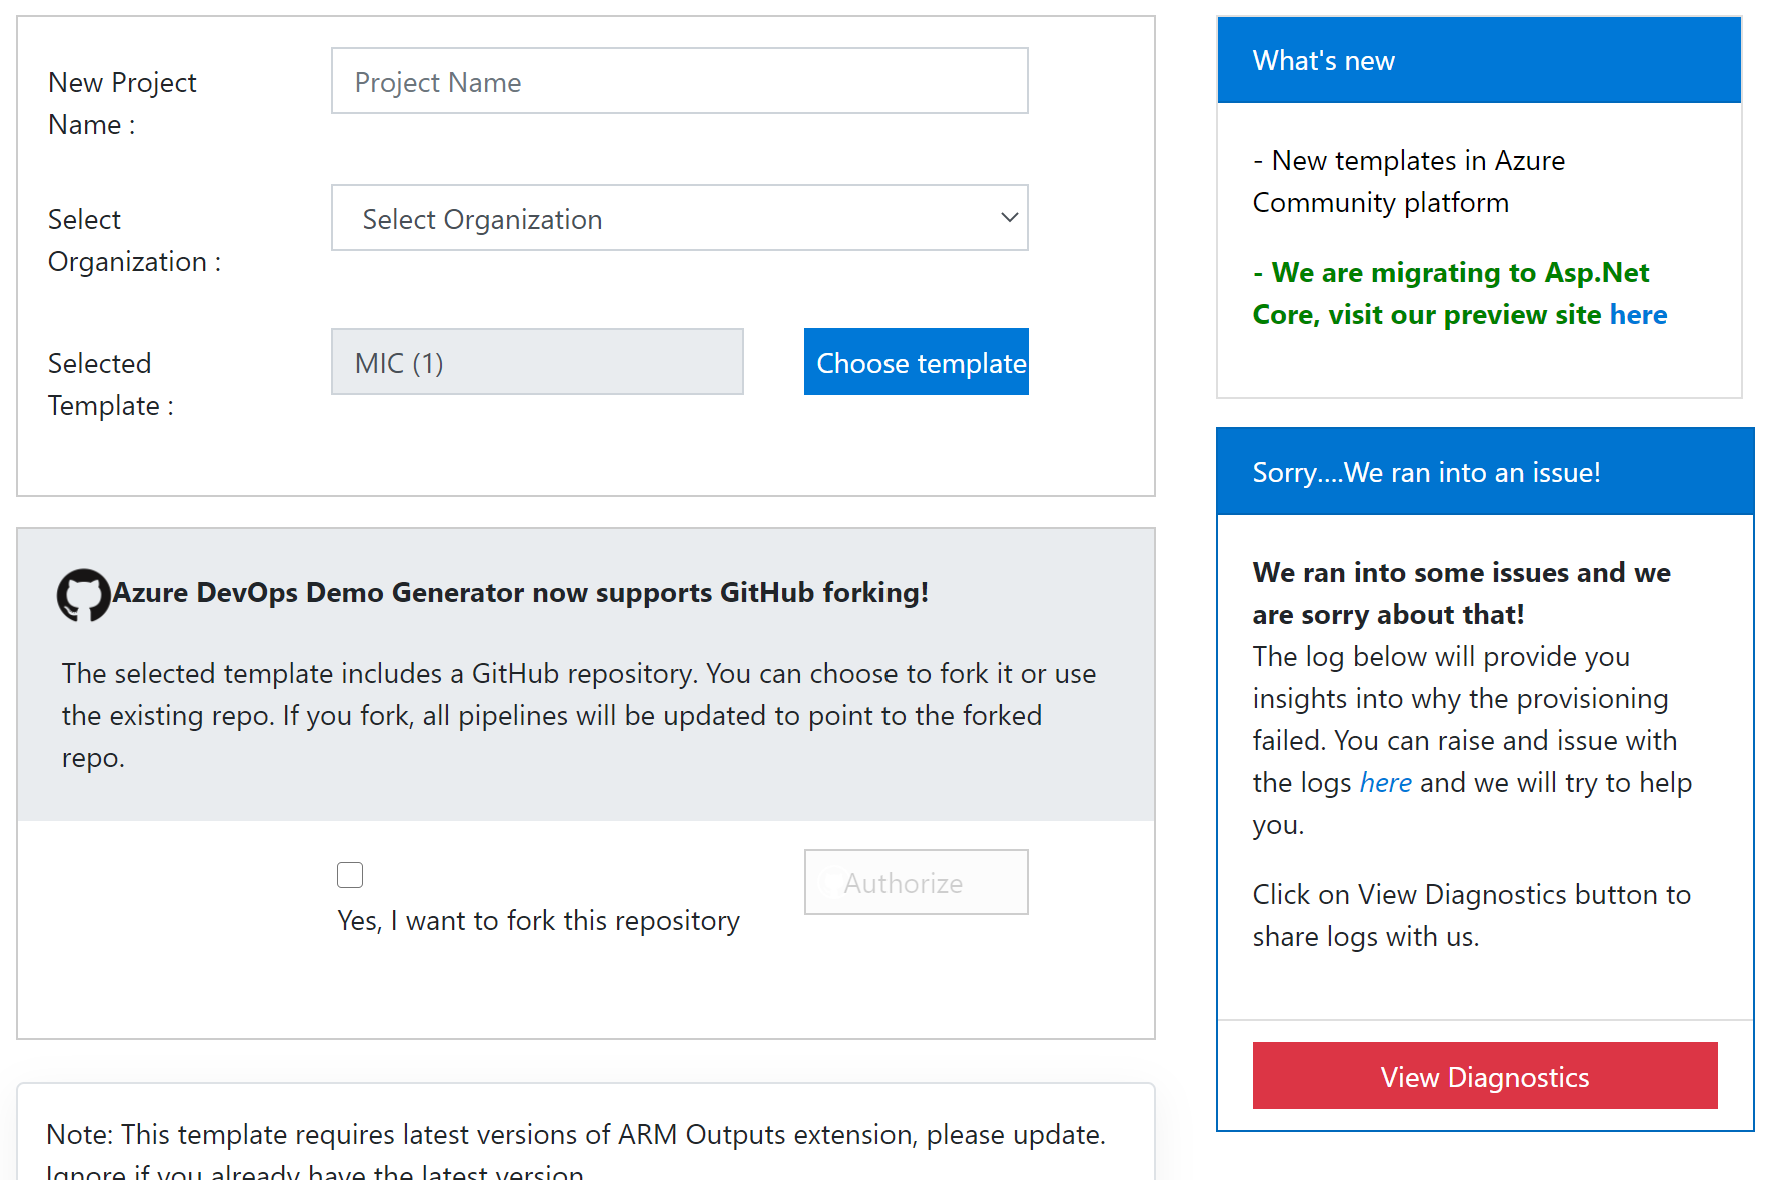Focus the Project Name input field
The image size is (1768, 1180).
[x=679, y=81]
